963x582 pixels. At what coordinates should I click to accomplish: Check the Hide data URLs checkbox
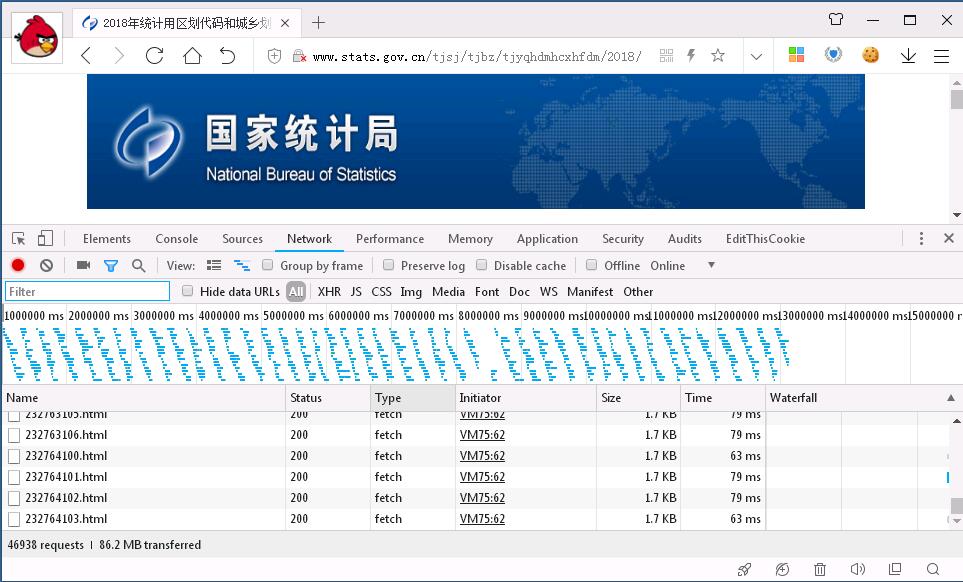(187, 291)
